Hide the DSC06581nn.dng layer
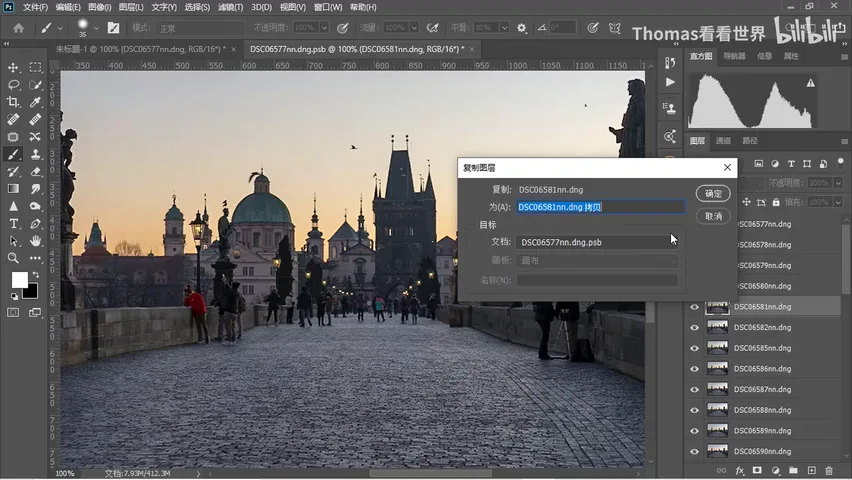 (694, 307)
